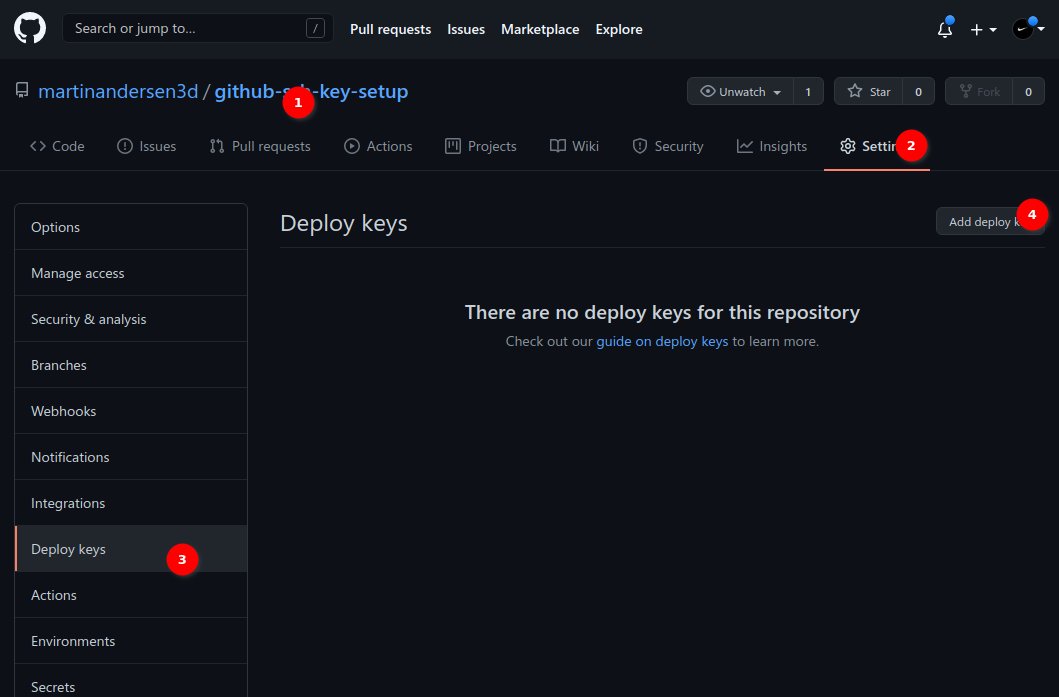Switch to the repository Code tab
Viewport: 1059px width, 697px height.
57,146
